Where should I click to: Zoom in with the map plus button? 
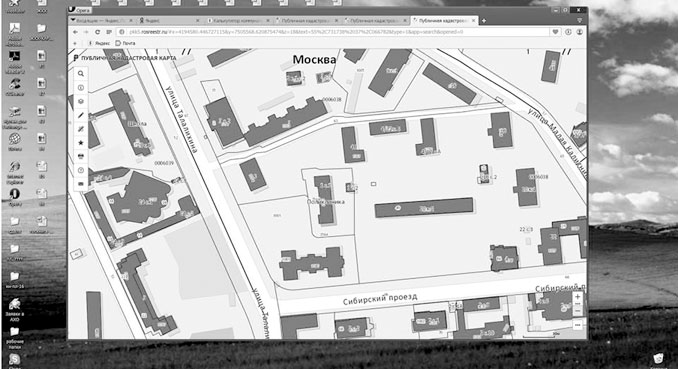578,297
